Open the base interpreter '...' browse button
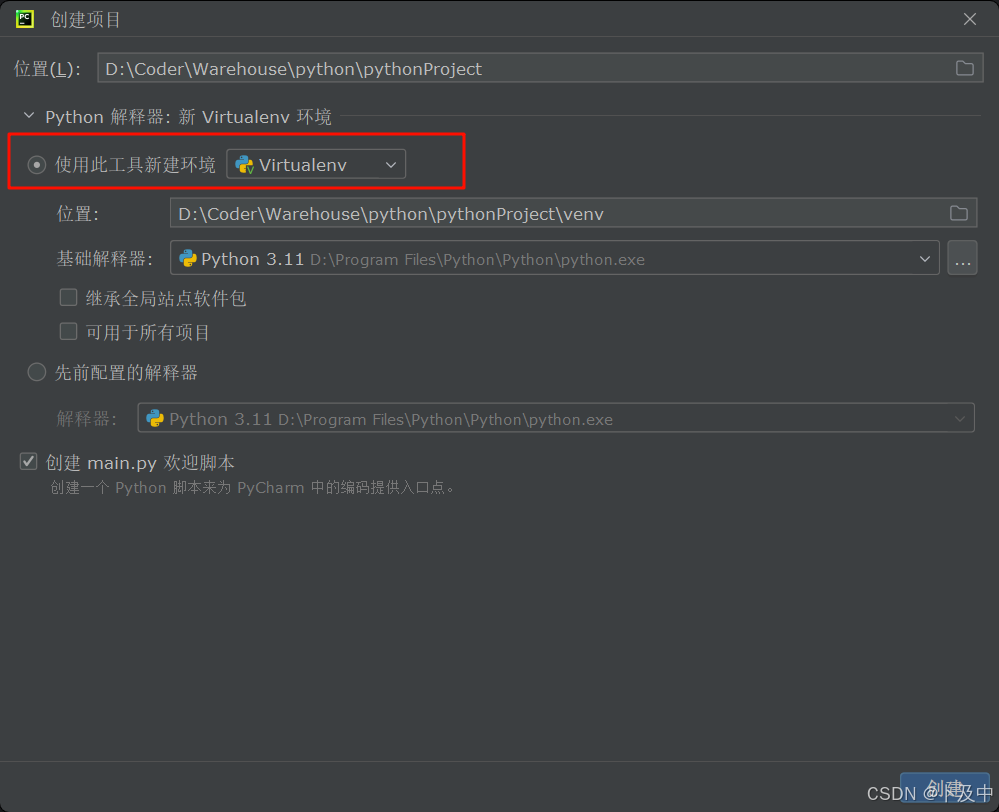This screenshot has height=812, width=999. [962, 258]
